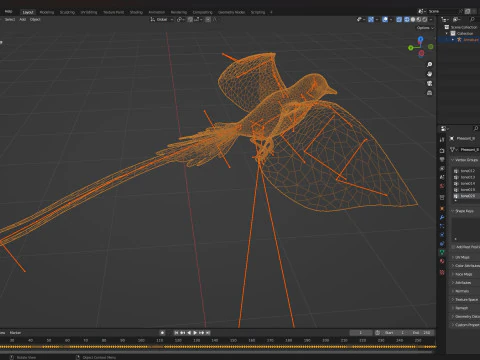Open the Object menu in viewport header

[35, 20]
